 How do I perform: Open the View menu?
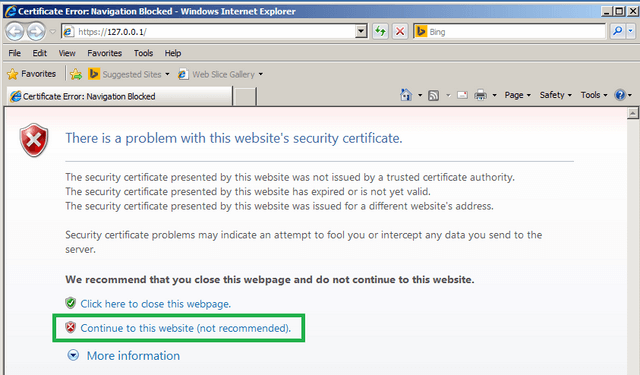point(67,53)
